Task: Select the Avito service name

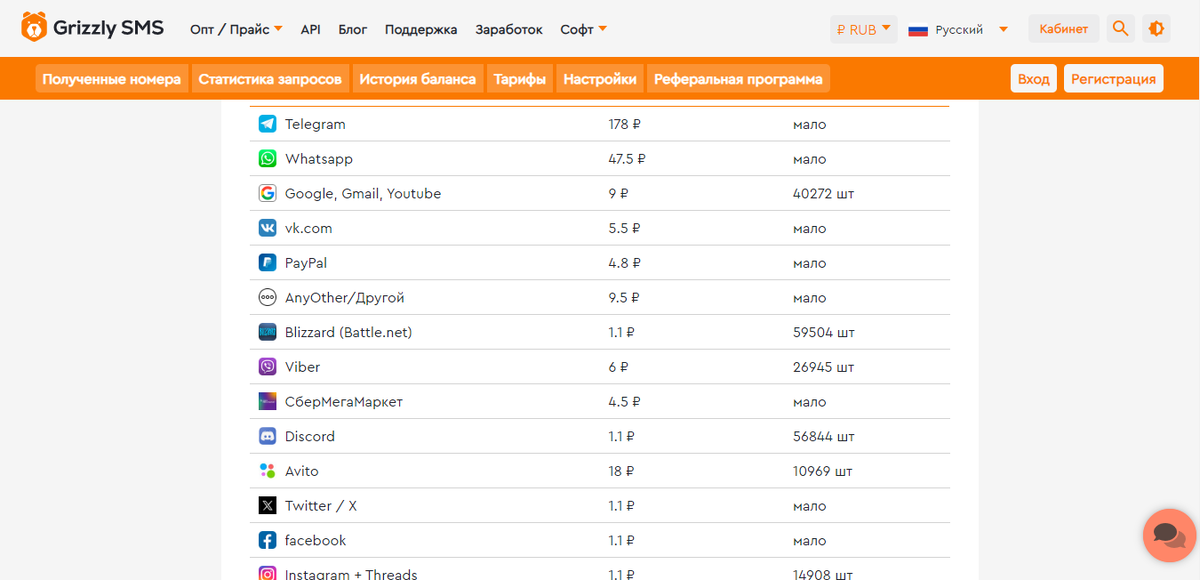Action: [302, 471]
